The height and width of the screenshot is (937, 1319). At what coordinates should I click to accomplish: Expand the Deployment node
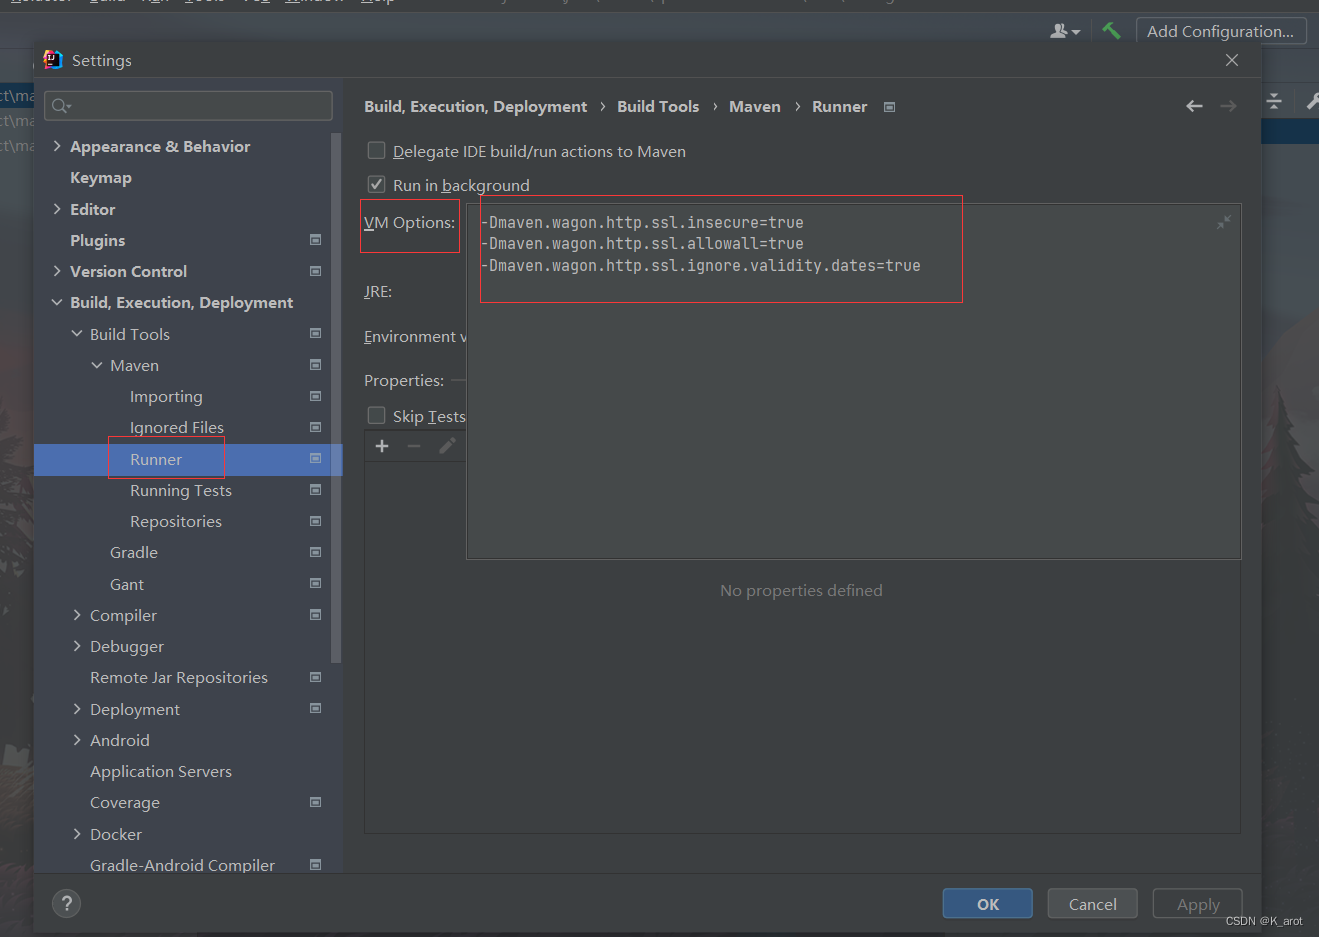click(77, 709)
